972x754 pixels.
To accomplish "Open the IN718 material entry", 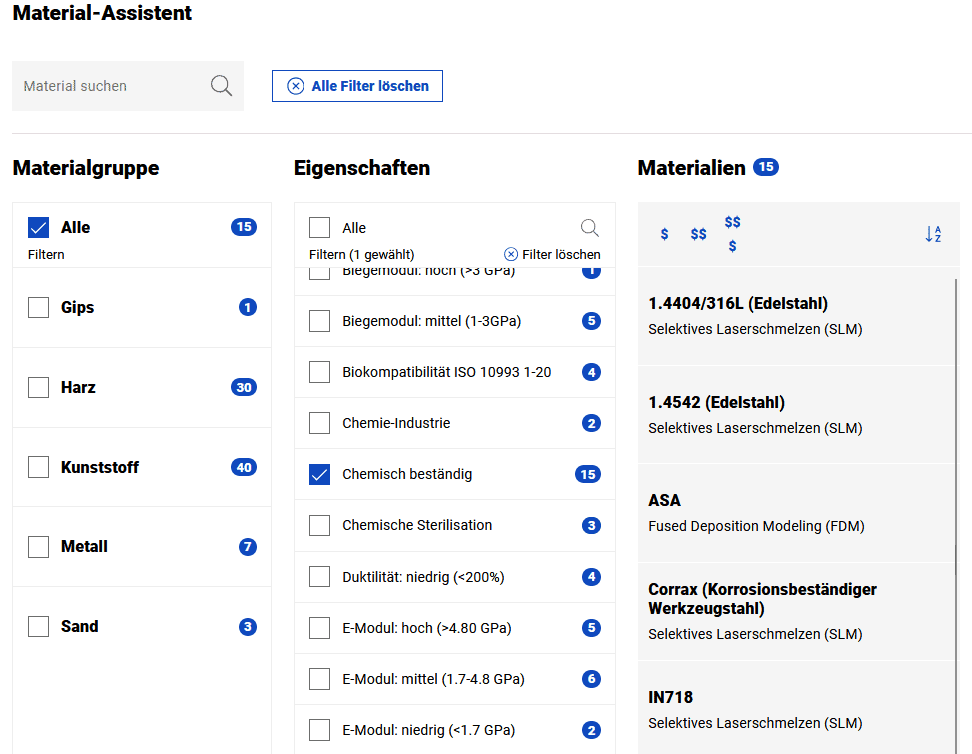I will pos(796,709).
